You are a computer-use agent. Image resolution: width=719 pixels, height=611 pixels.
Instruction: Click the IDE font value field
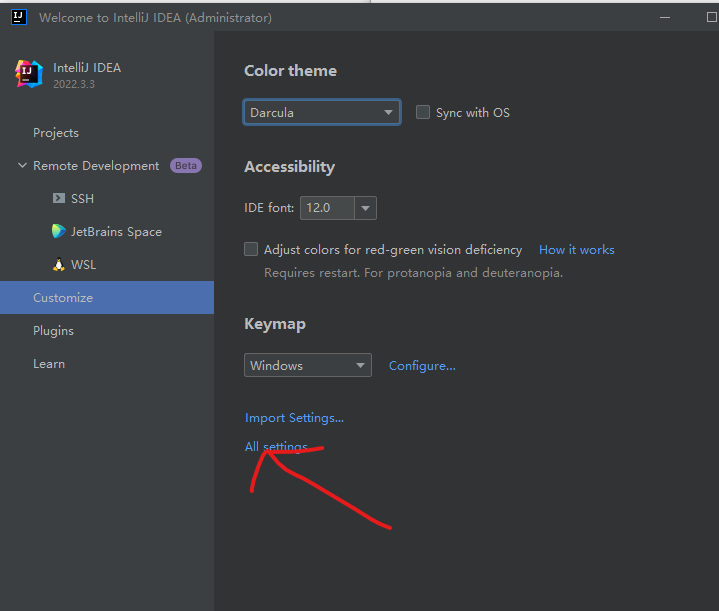pyautogui.click(x=327, y=208)
